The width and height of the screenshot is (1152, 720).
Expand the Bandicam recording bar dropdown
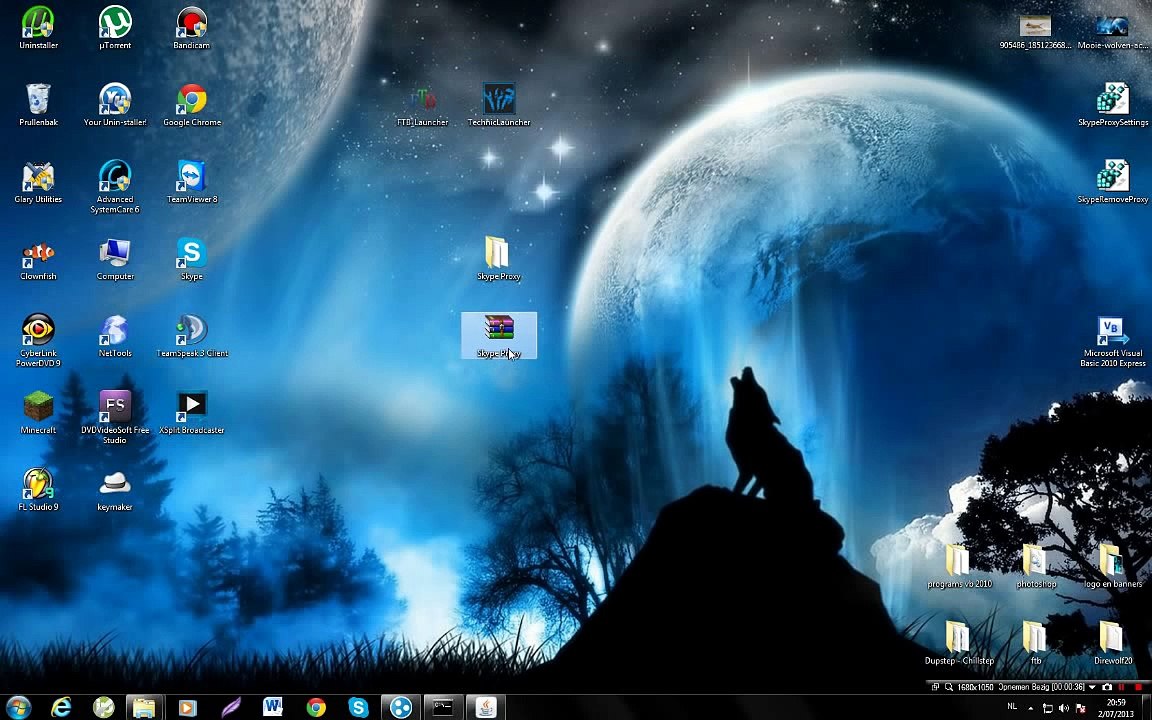1092,687
